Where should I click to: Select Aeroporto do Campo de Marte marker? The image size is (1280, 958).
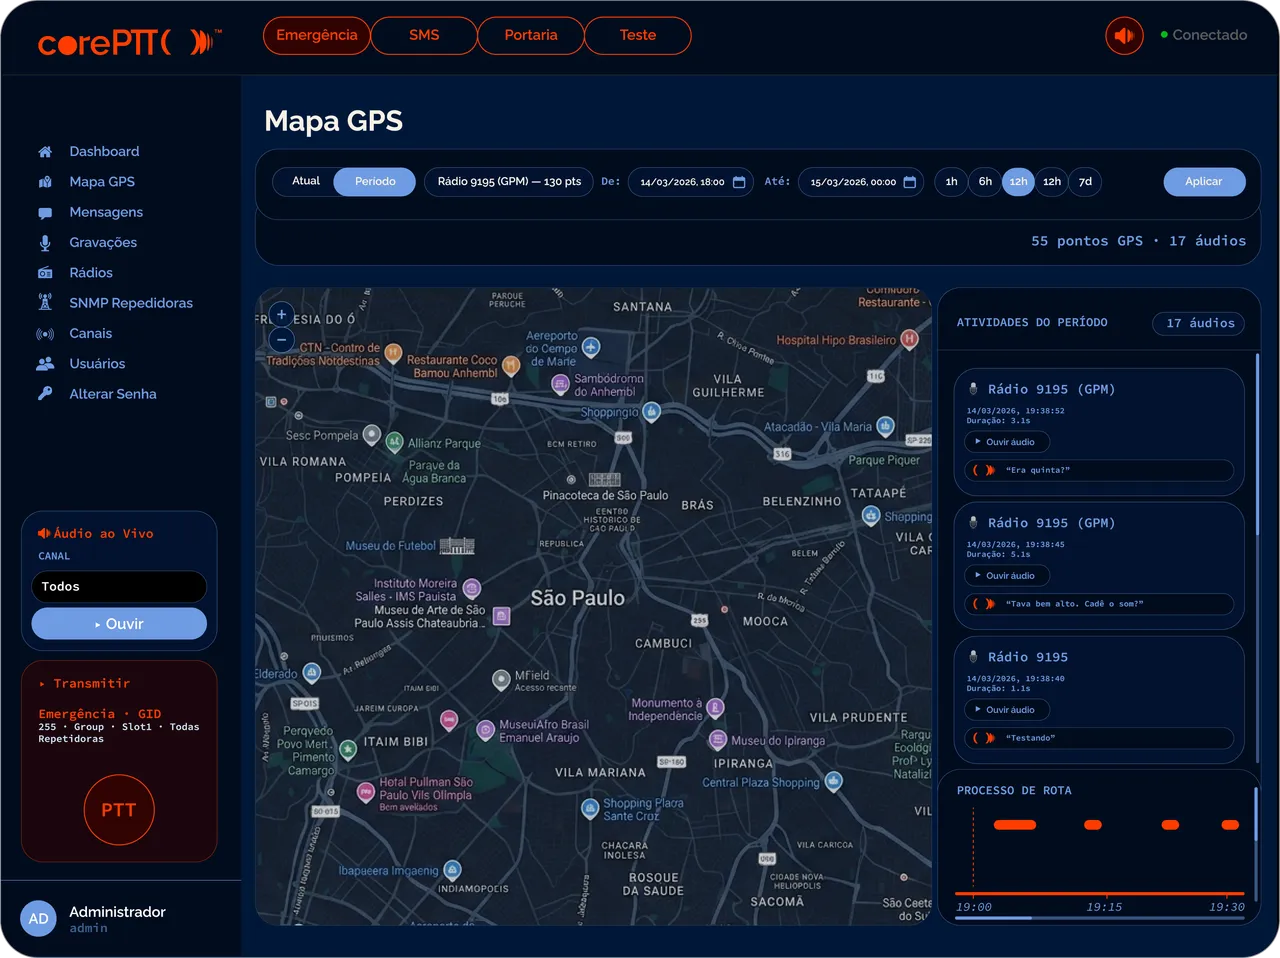[591, 347]
